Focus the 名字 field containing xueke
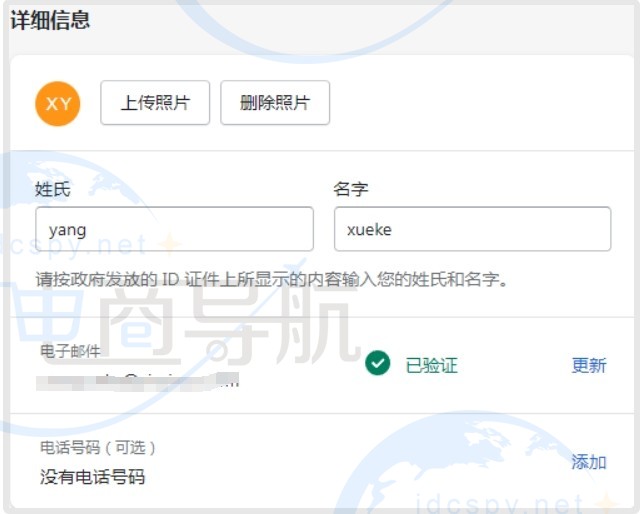This screenshot has width=640, height=514. coord(472,229)
